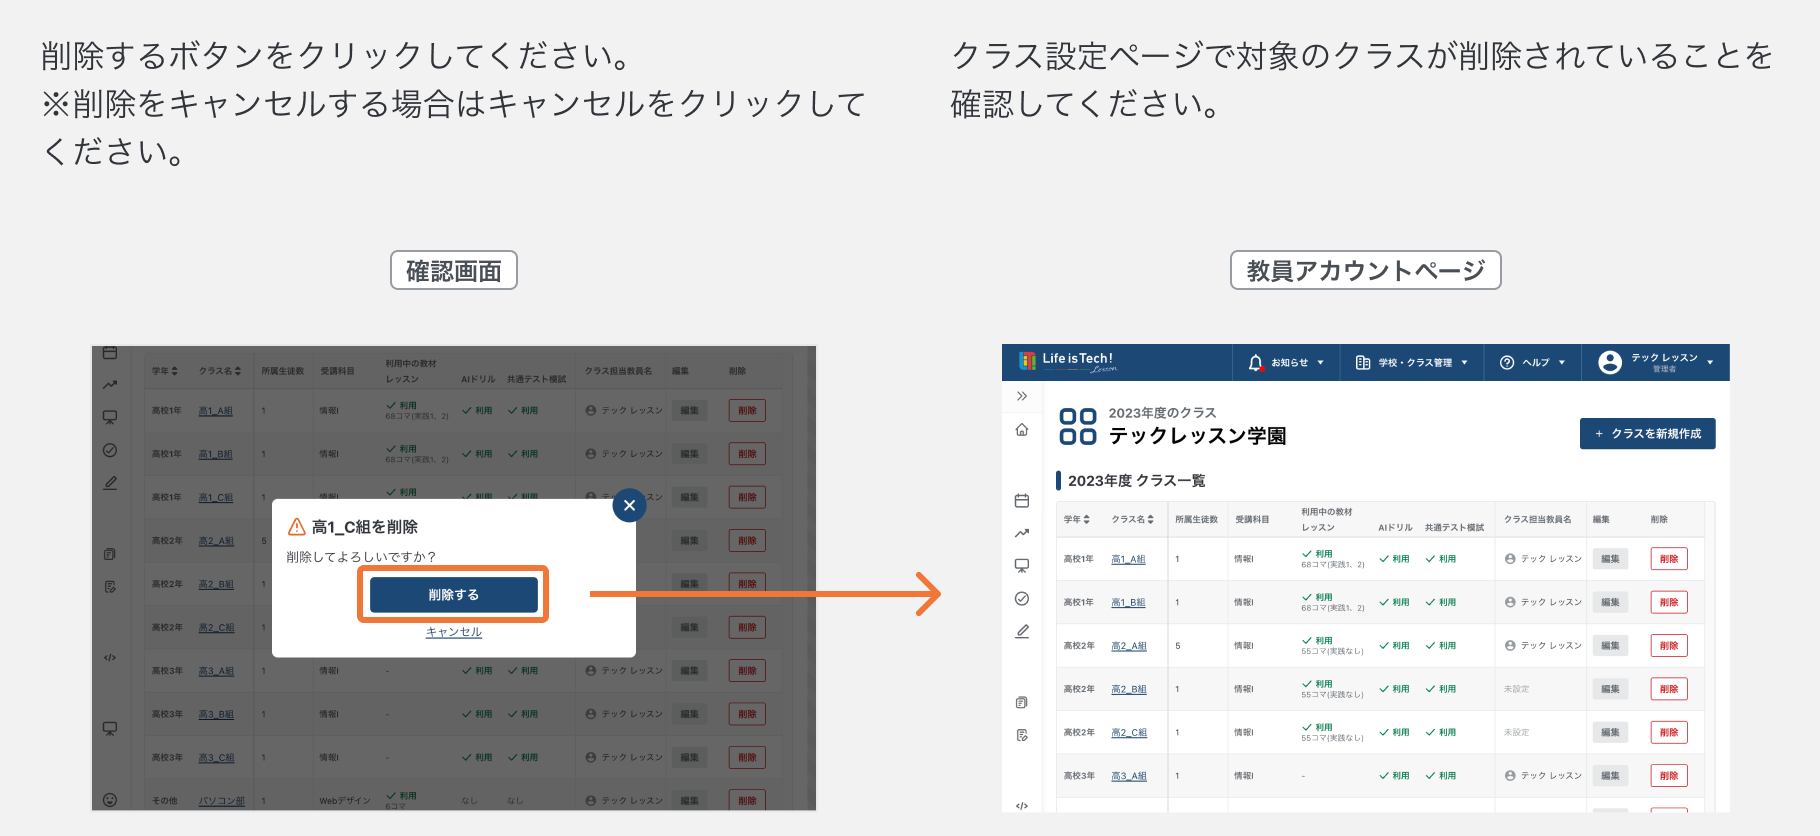Click the calendar icon in the teacher account page sidebar
The width and height of the screenshot is (1820, 836).
click(1022, 500)
